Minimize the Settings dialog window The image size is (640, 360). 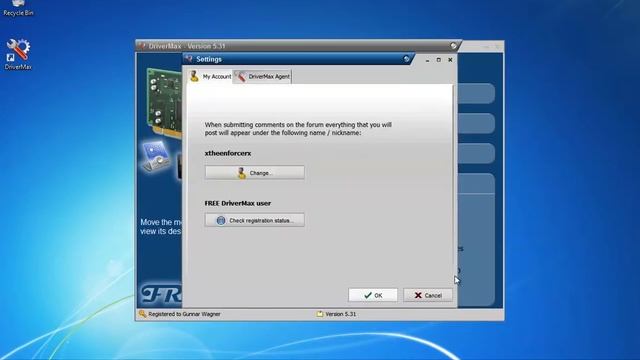click(x=427, y=60)
